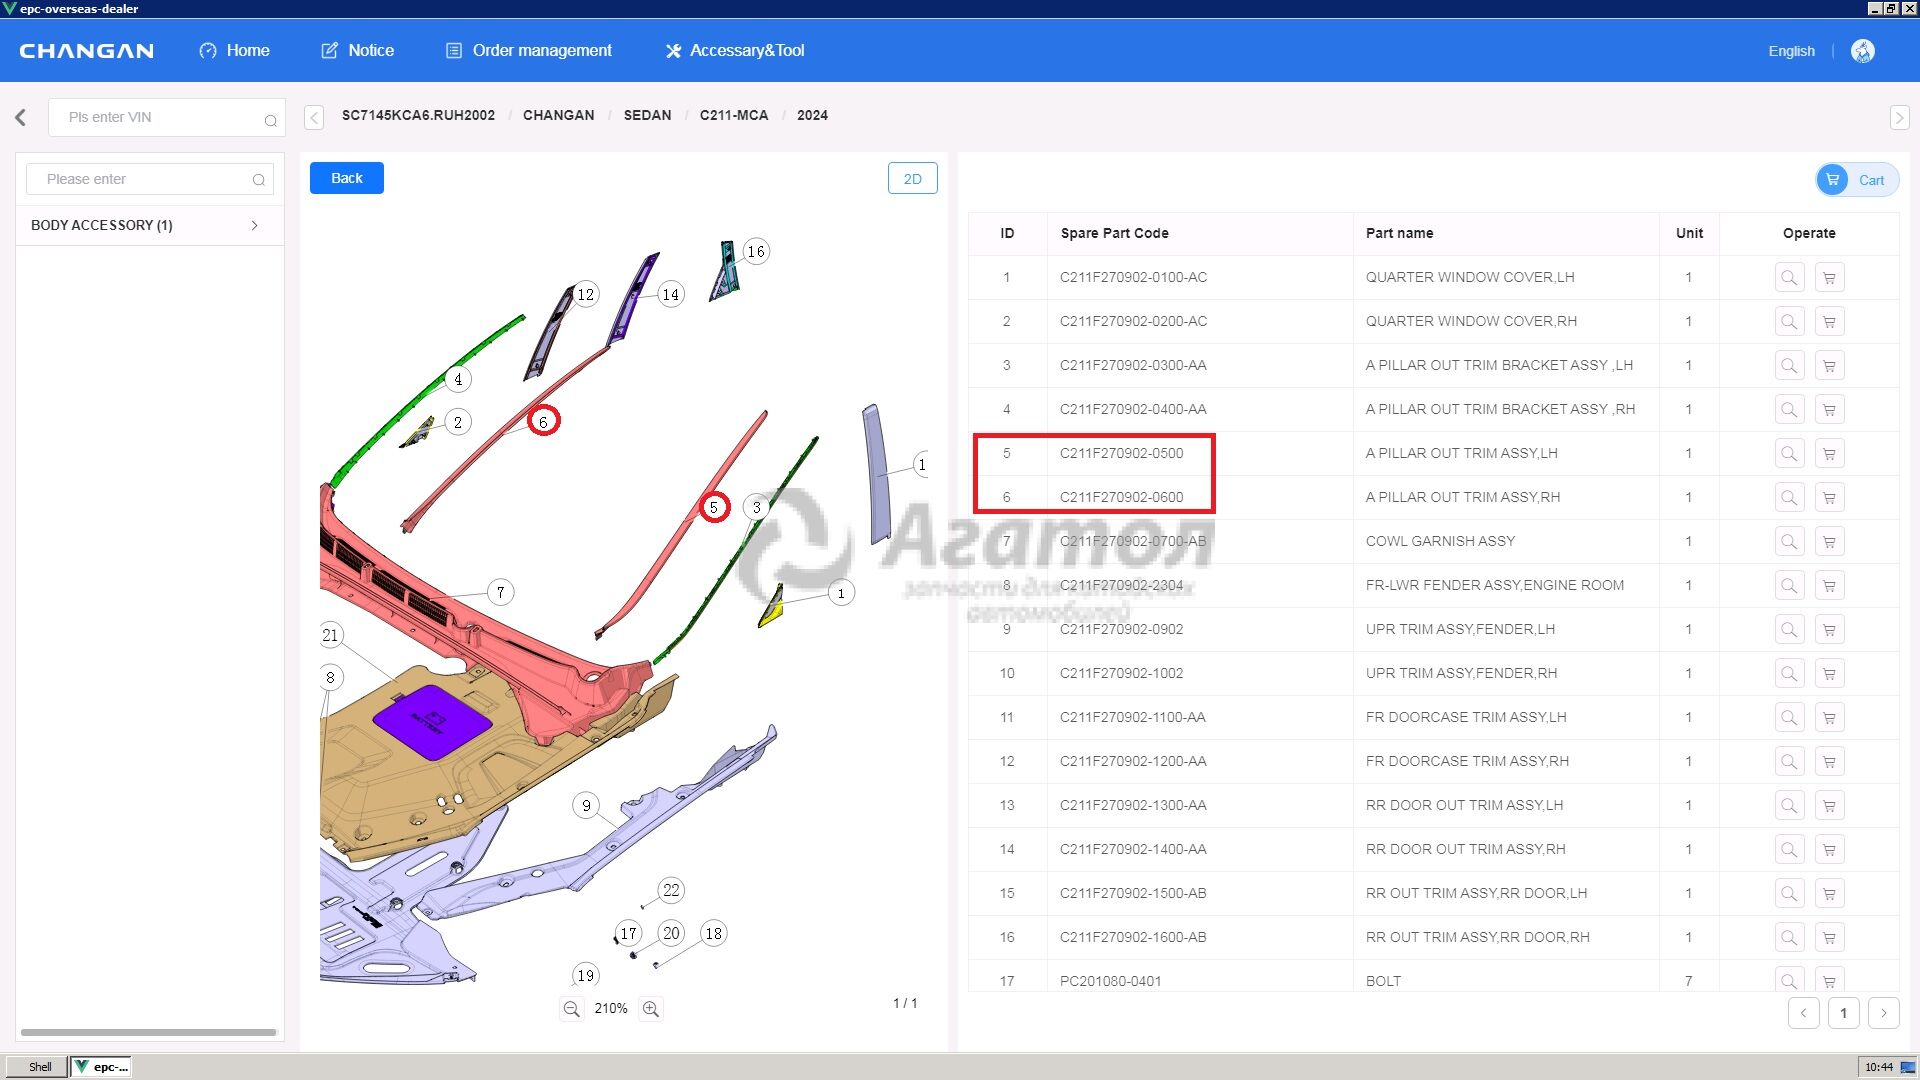Image resolution: width=1920 pixels, height=1080 pixels.
Task: Click the globe language icon
Action: click(1862, 51)
